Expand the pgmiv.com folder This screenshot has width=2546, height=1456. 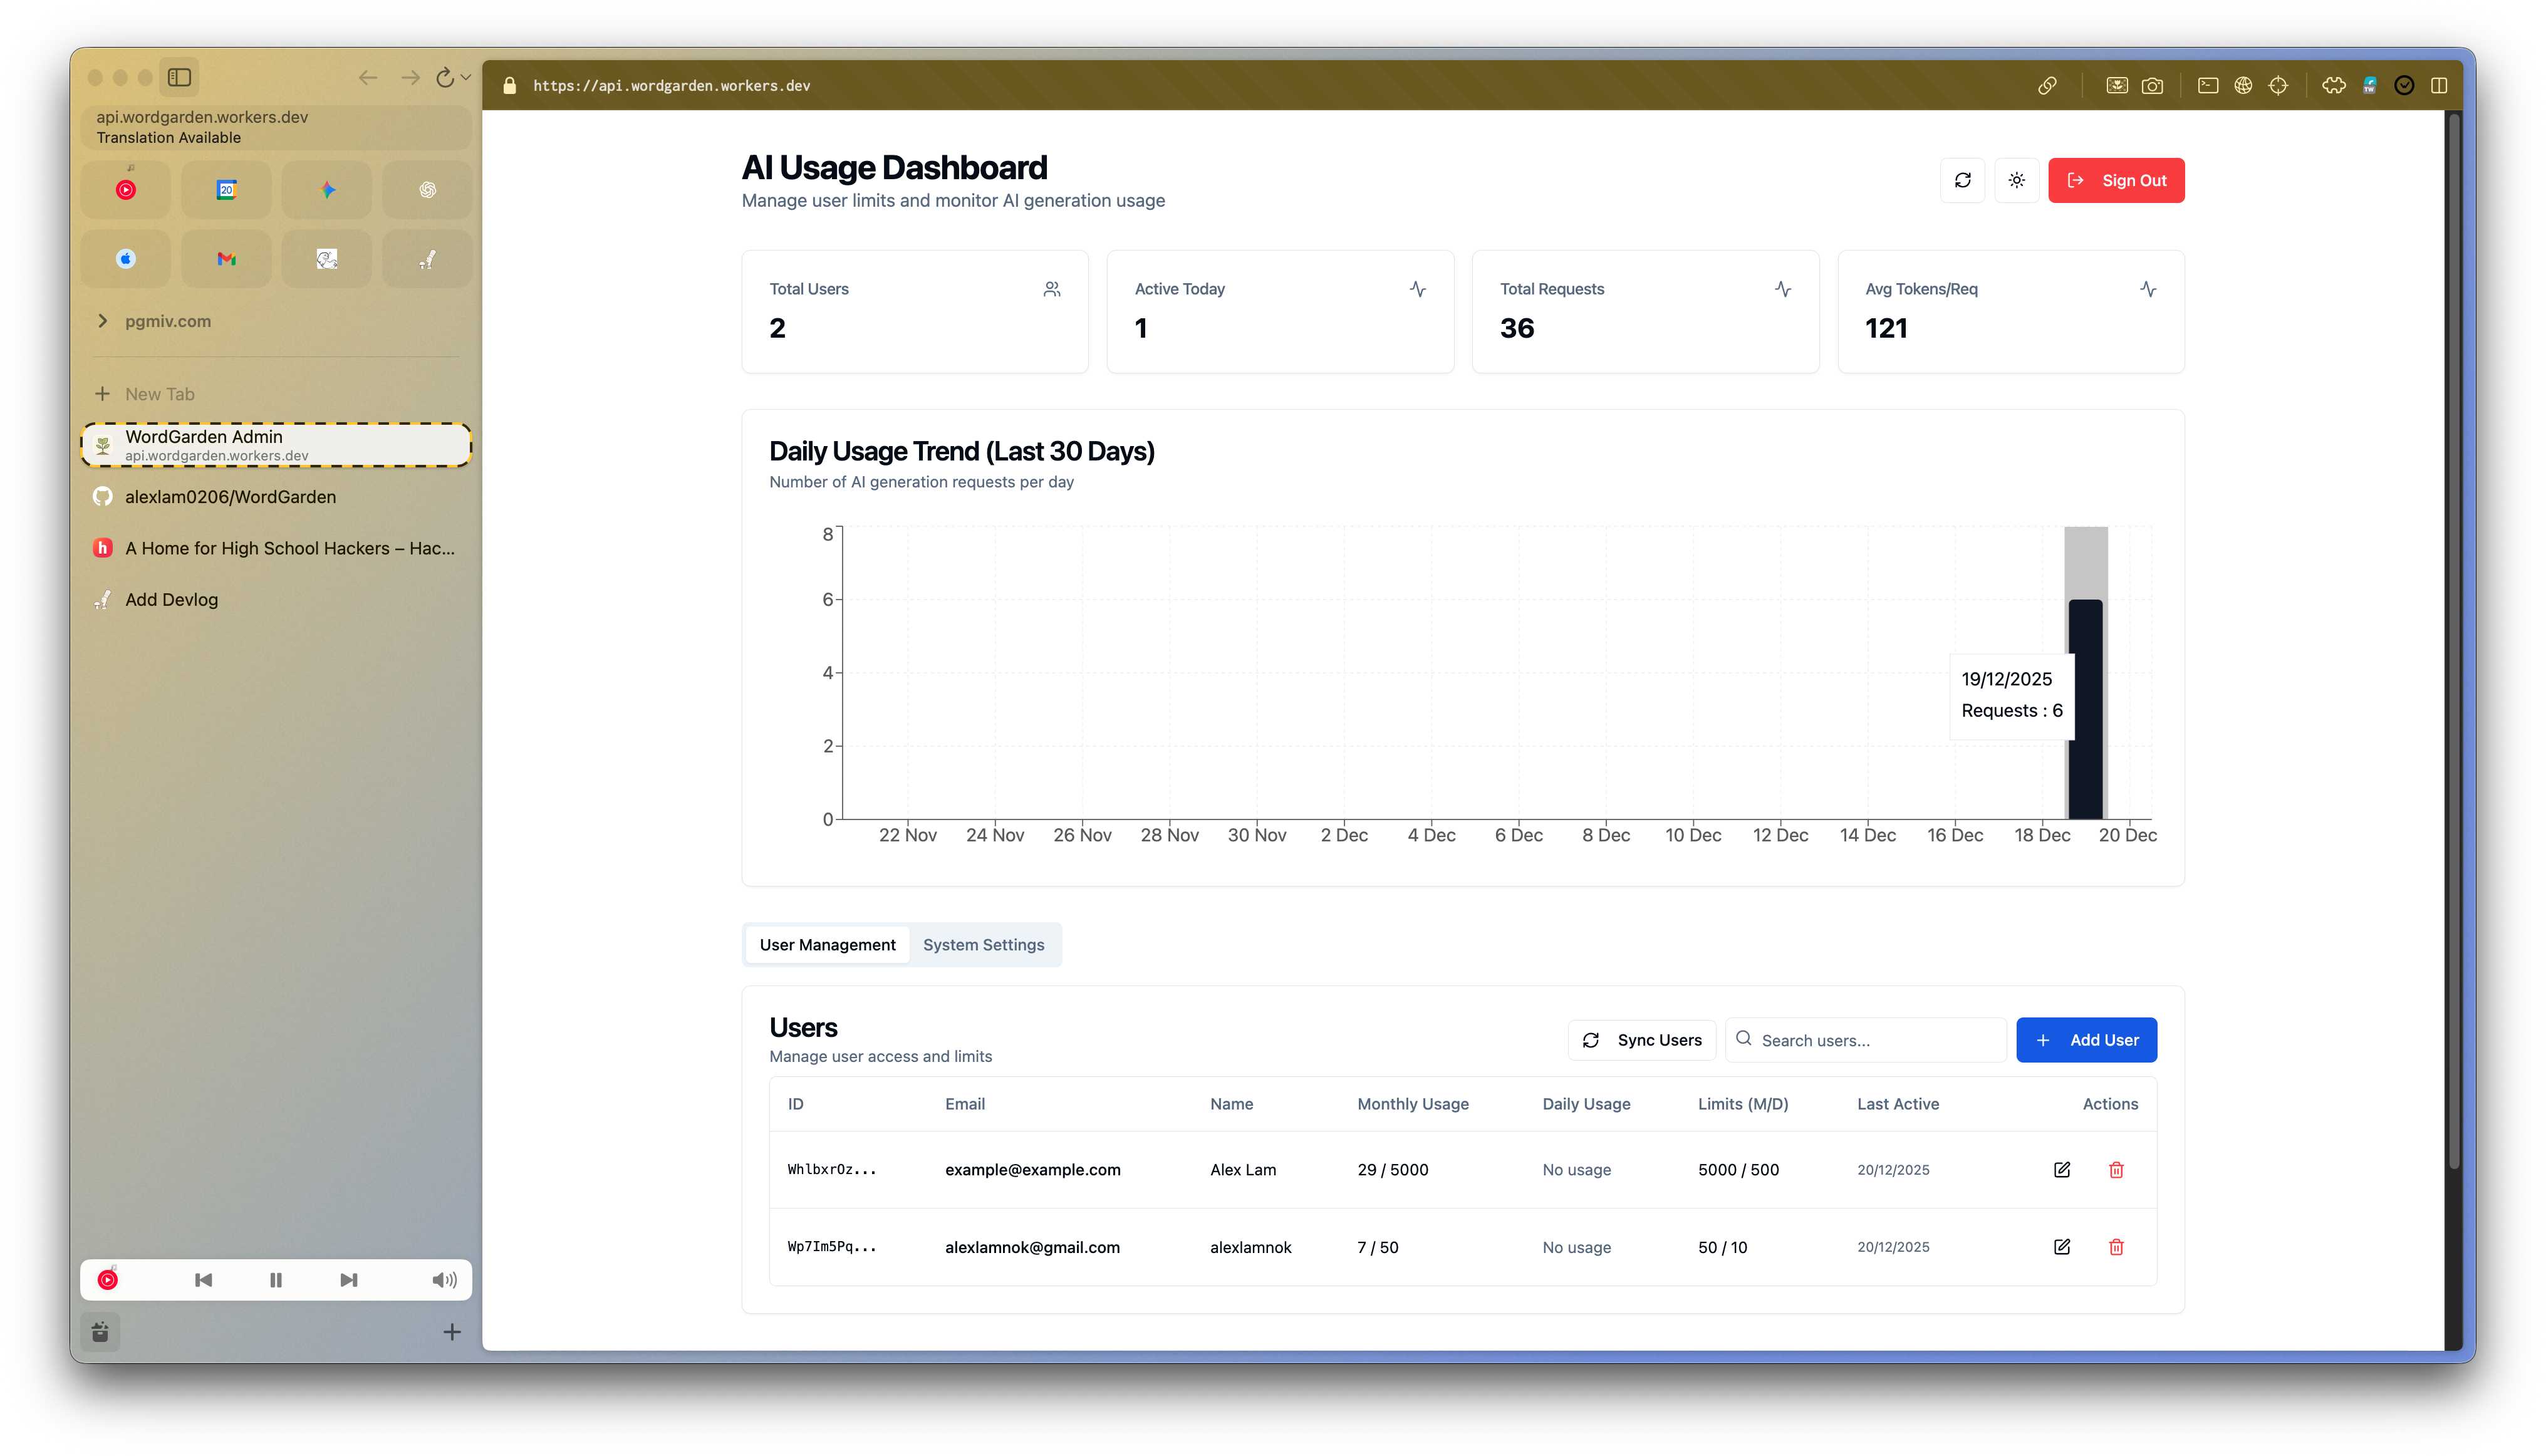(x=103, y=321)
